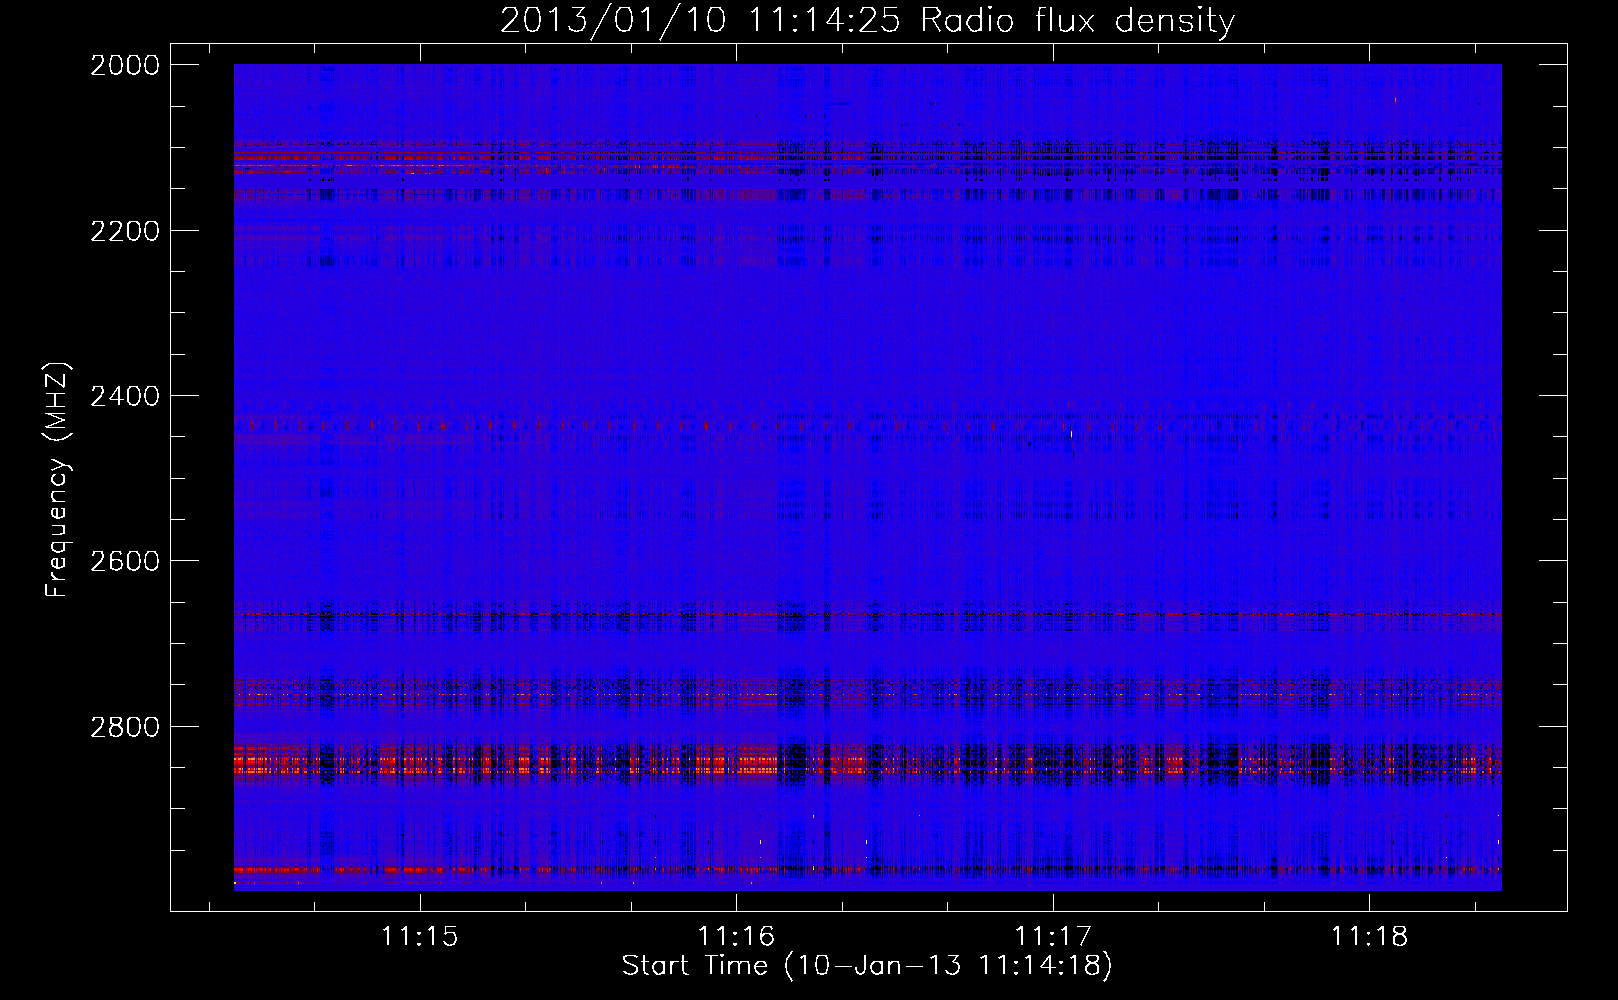The height and width of the screenshot is (1000, 1618).
Task: Click the 11:18 time tick label
Action: click(x=1369, y=936)
